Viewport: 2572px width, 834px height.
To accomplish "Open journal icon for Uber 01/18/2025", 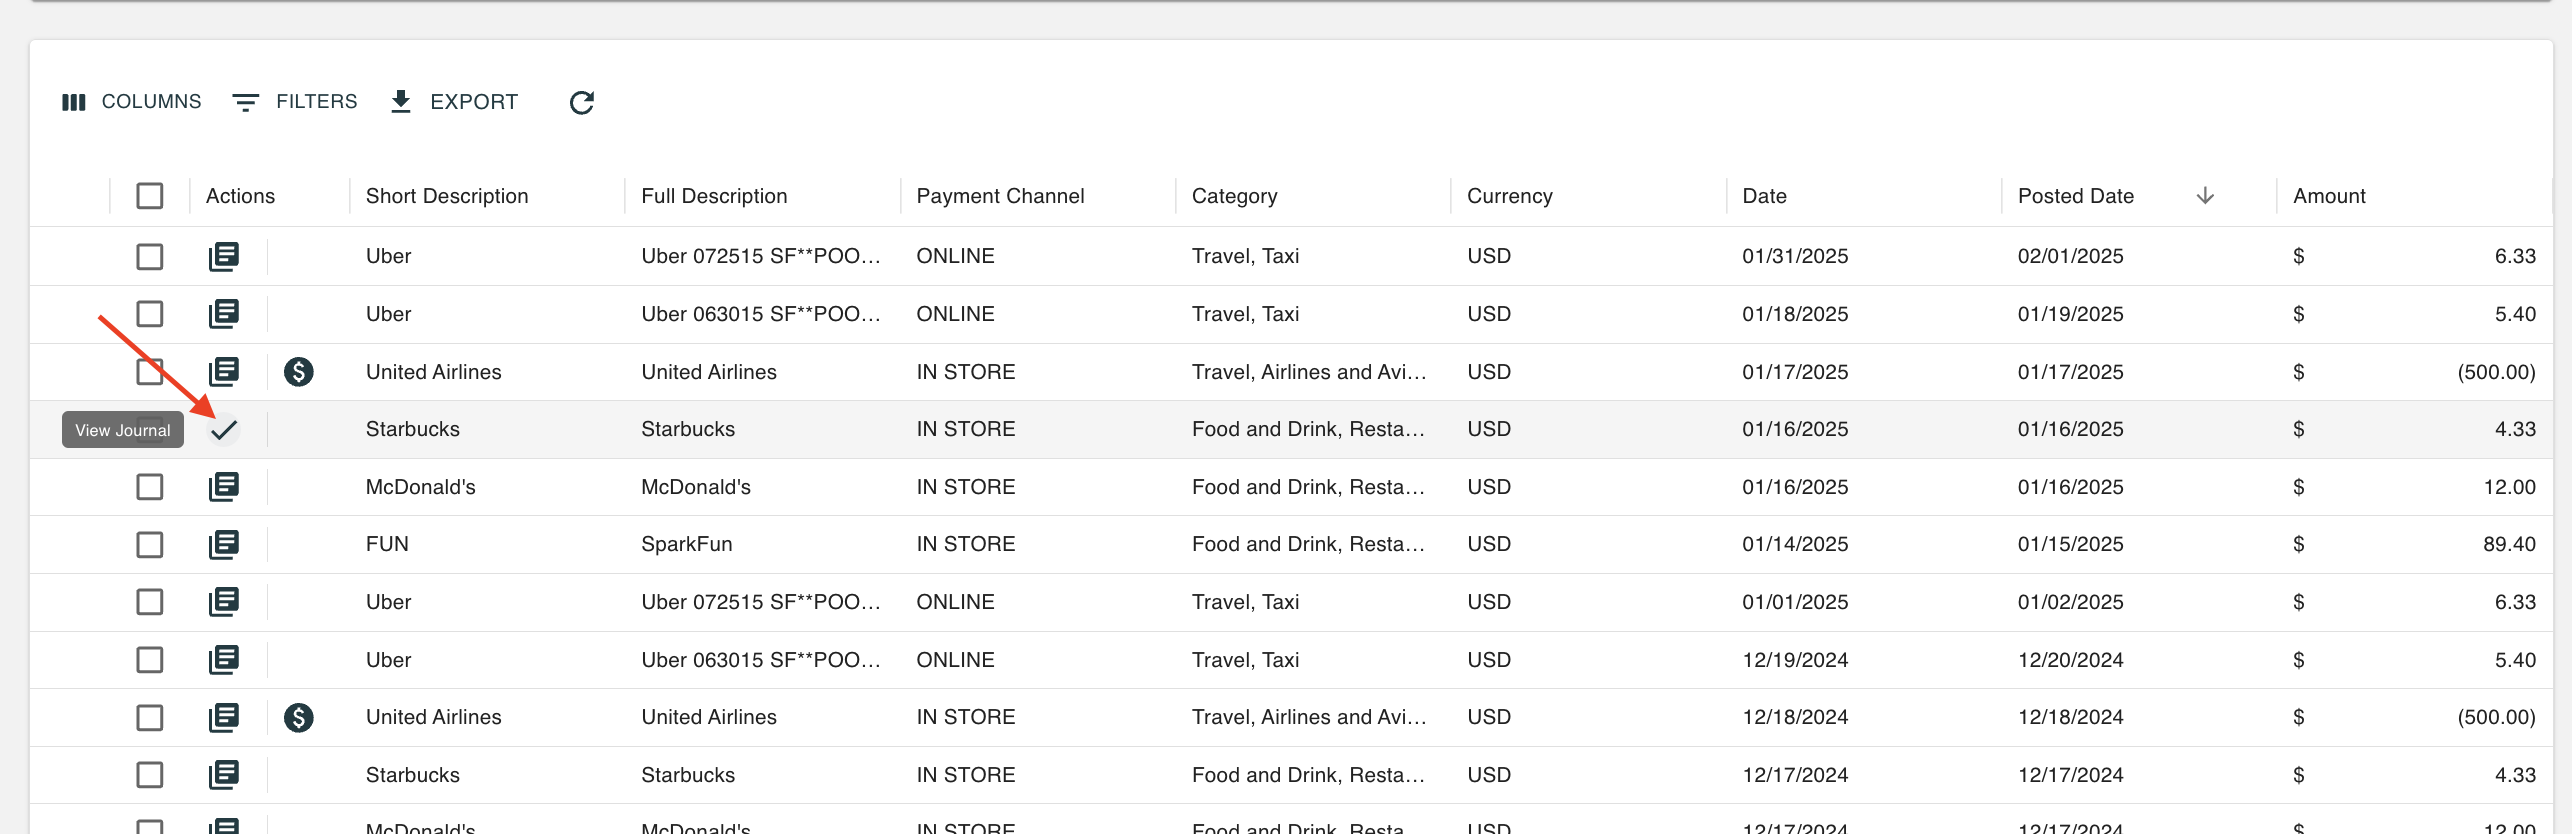I will [x=224, y=314].
